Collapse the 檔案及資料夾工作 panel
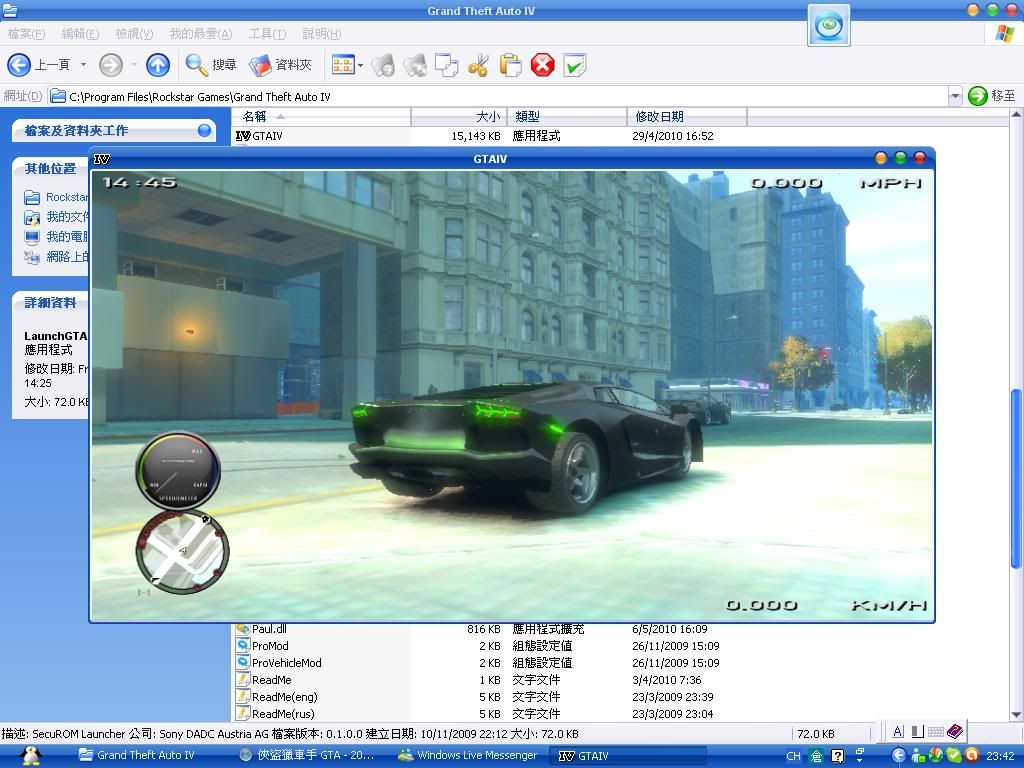Image resolution: width=1024 pixels, height=768 pixels. [204, 130]
